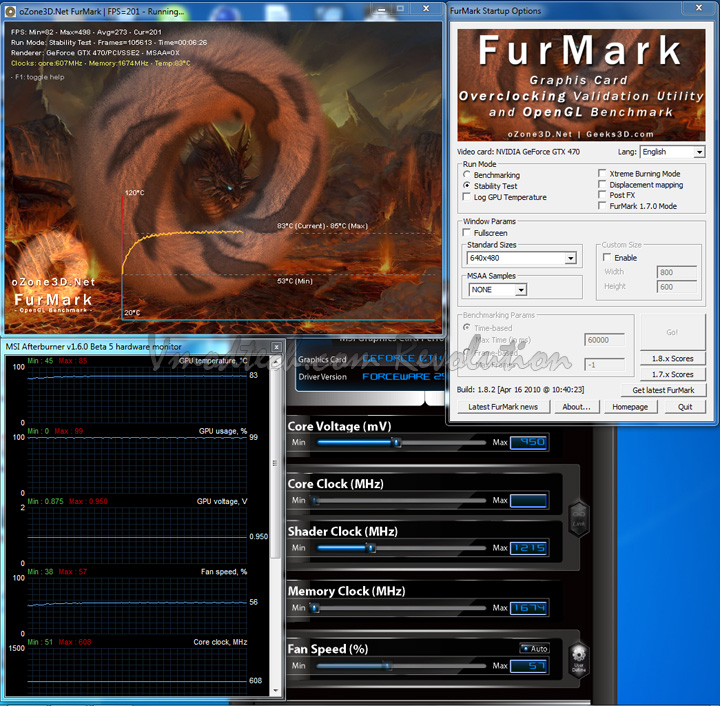Viewport: 720px width, 706px height.
Task: Open 1.7.x Scores
Action: coord(673,374)
